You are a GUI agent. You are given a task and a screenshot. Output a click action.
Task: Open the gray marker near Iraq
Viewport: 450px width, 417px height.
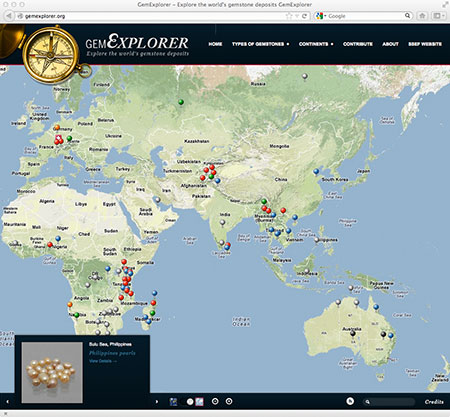(x=157, y=200)
